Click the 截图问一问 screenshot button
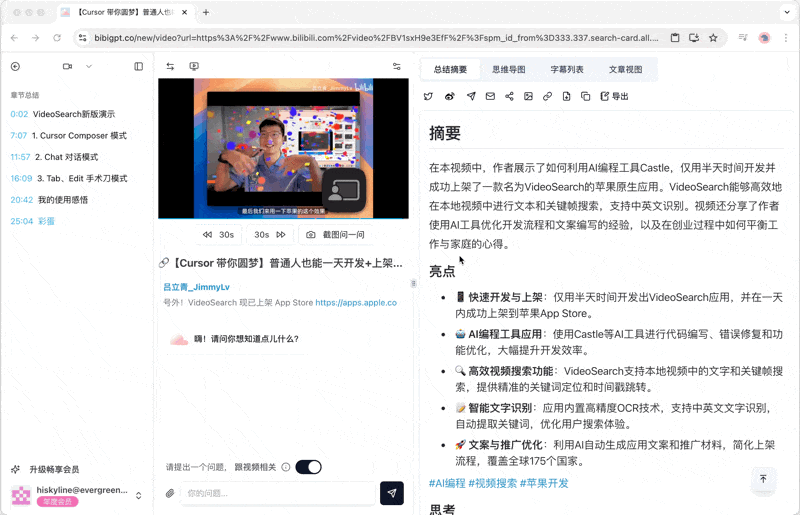 point(335,235)
